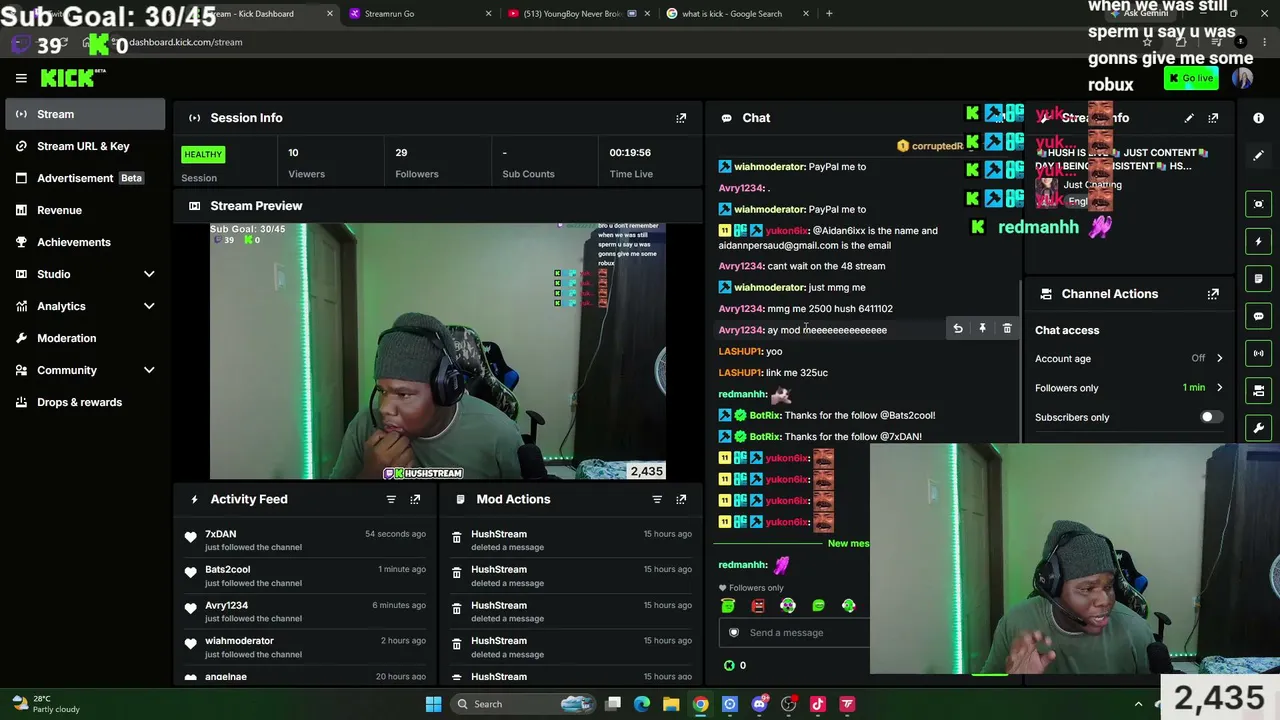Image resolution: width=1280 pixels, height=720 pixels.
Task: Open the Bats2cool follower entry
Action: (x=304, y=576)
